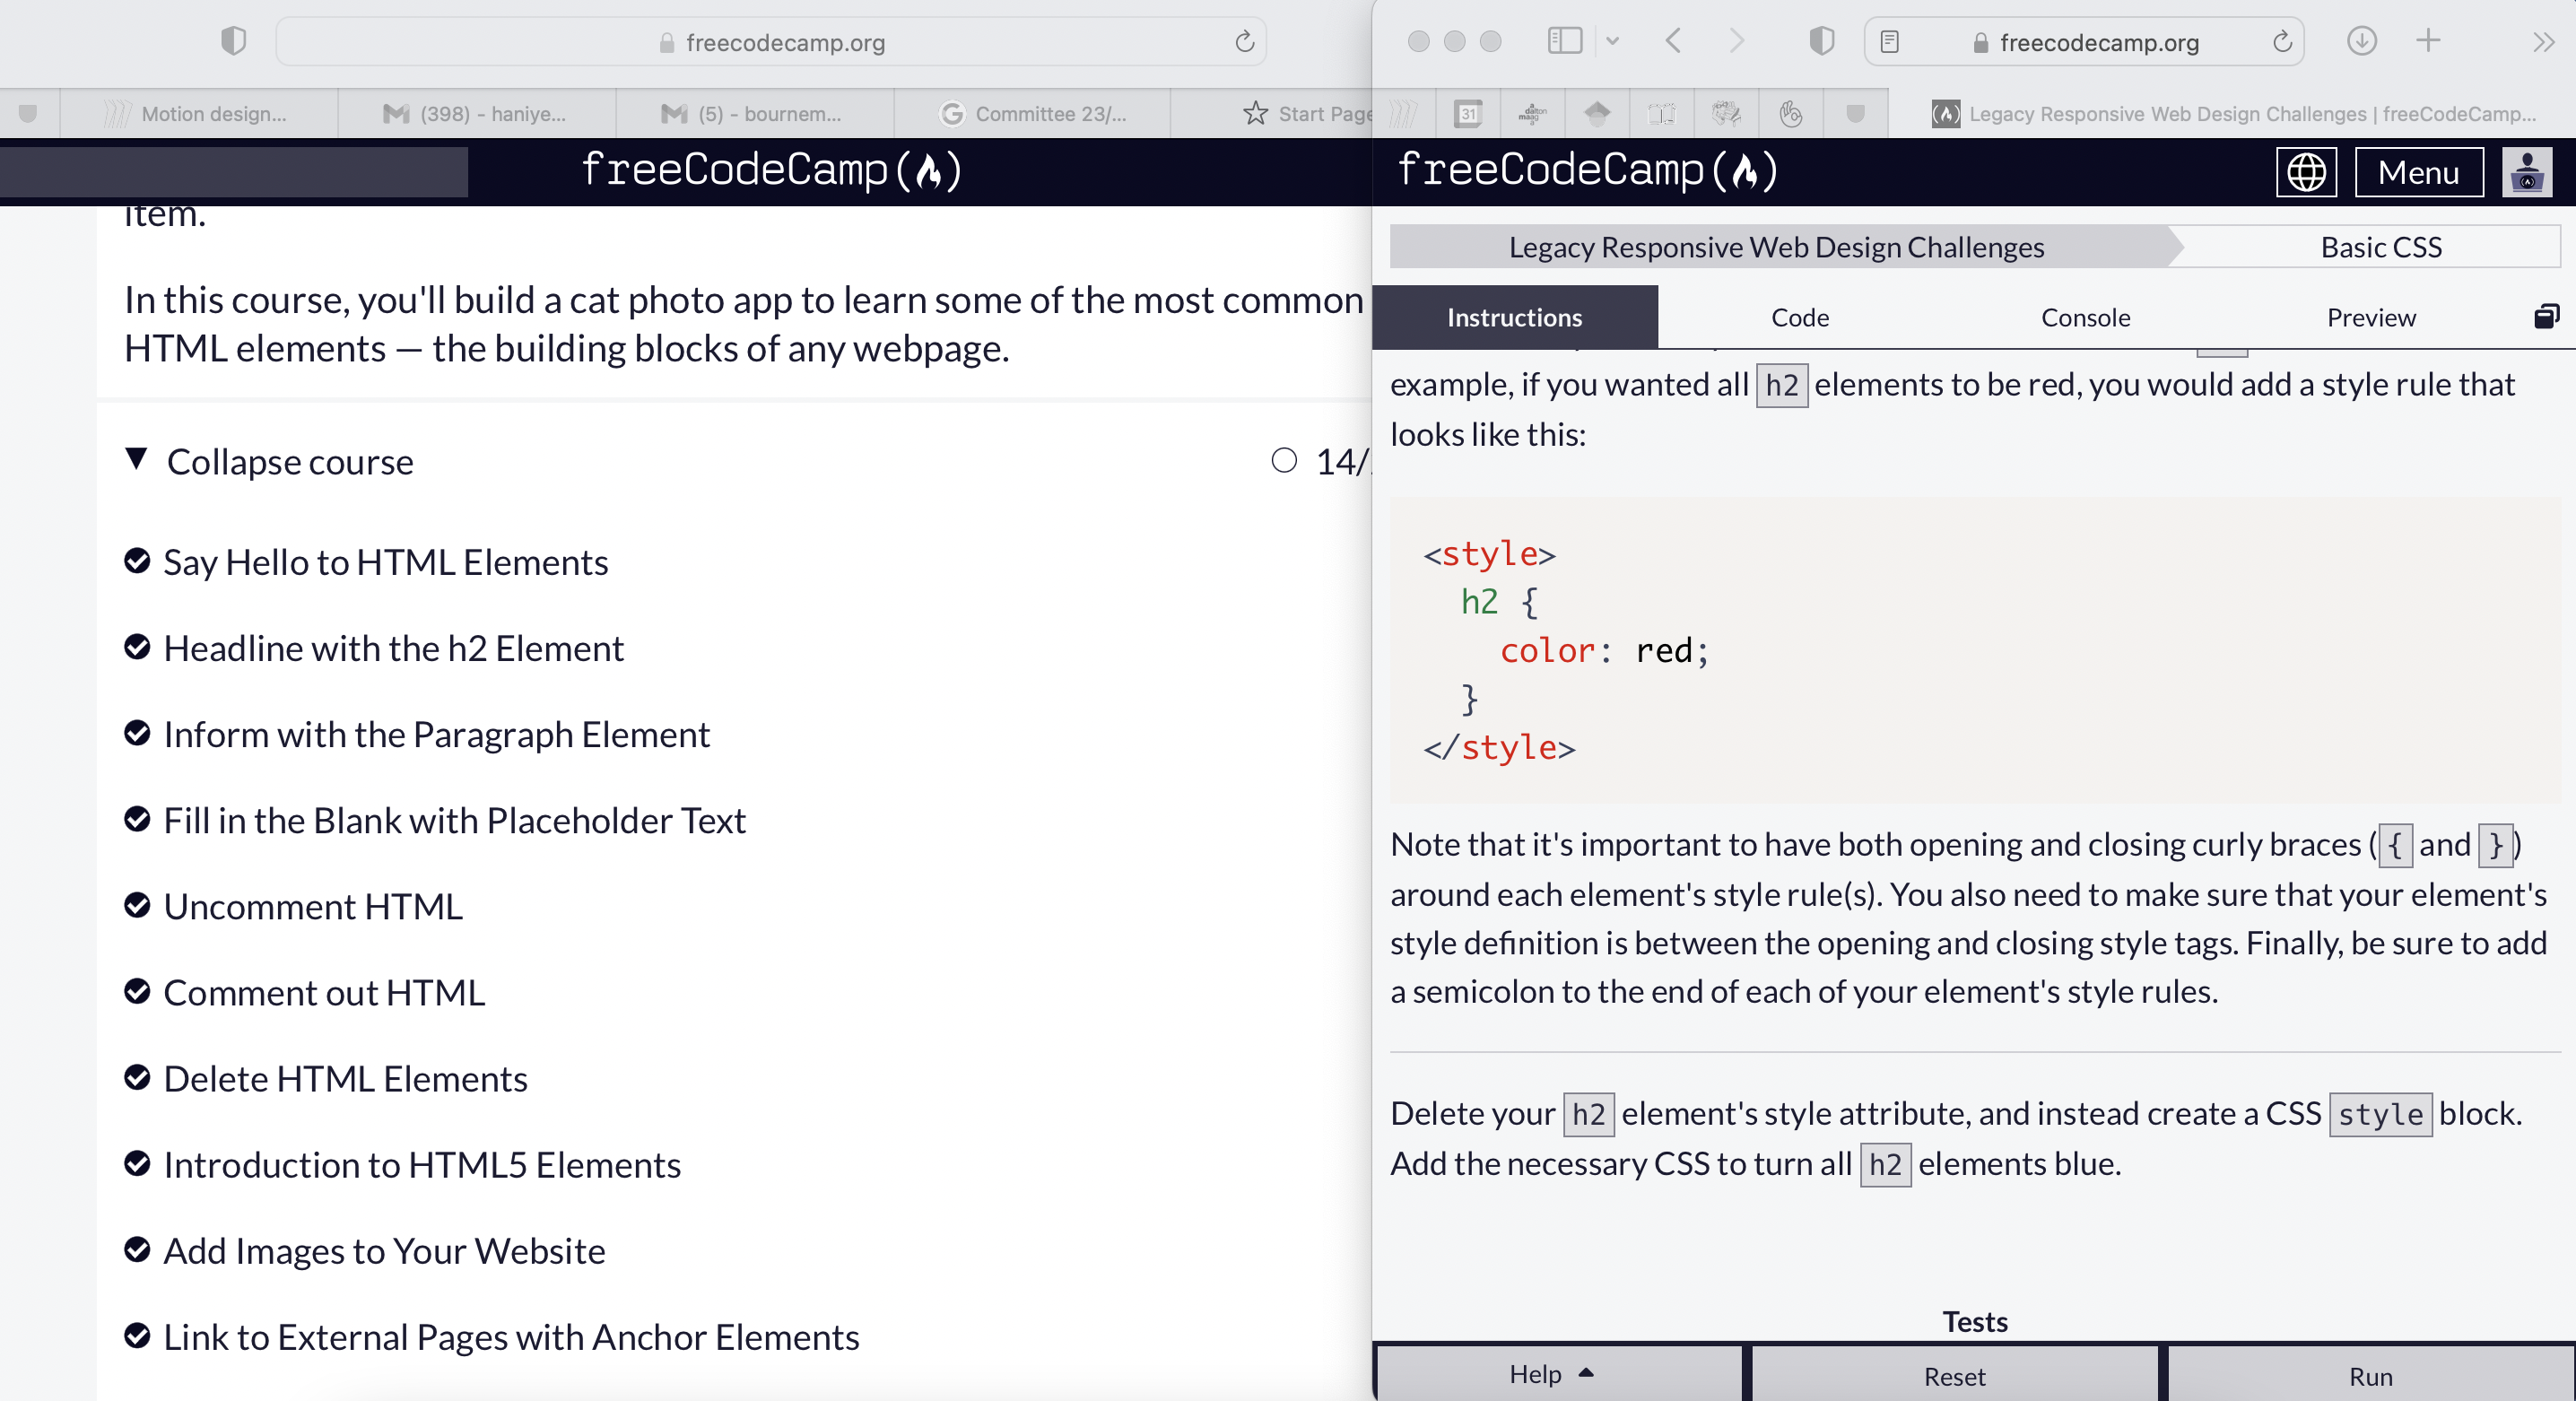The image size is (2576, 1401).
Task: Click the course progress circle next to 14
Action: [x=1284, y=460]
